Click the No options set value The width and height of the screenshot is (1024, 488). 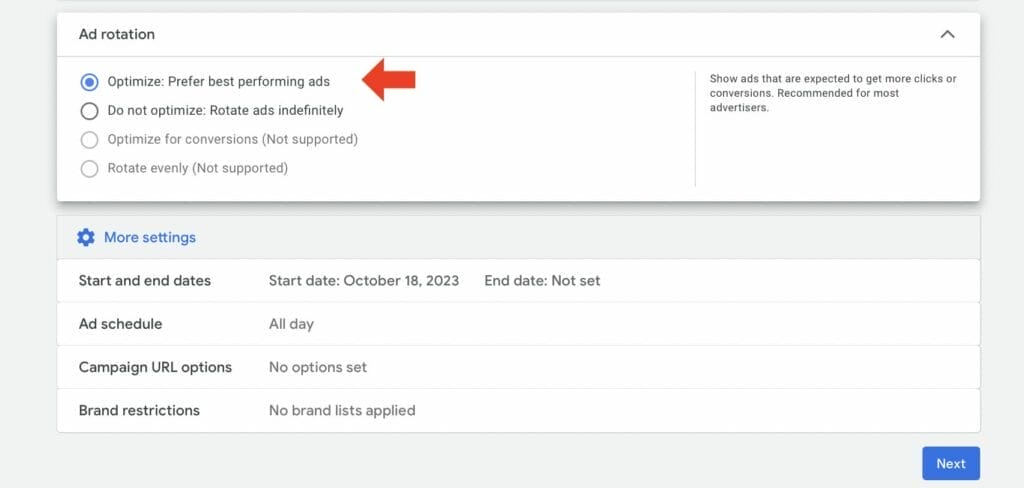click(318, 367)
